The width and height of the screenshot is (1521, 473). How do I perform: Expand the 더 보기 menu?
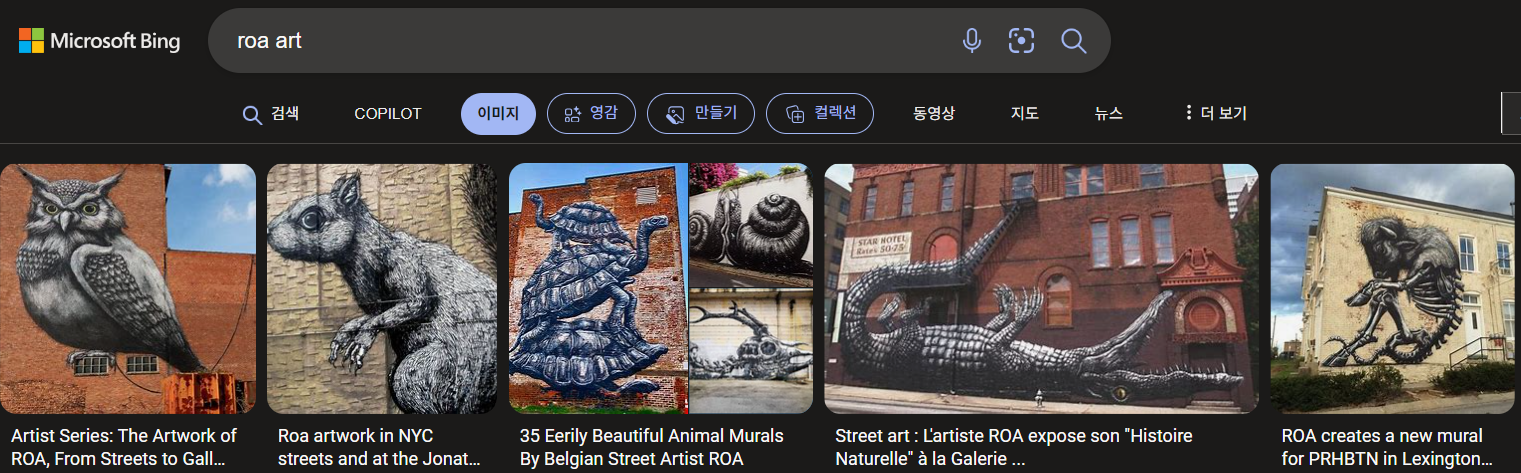(1216, 114)
